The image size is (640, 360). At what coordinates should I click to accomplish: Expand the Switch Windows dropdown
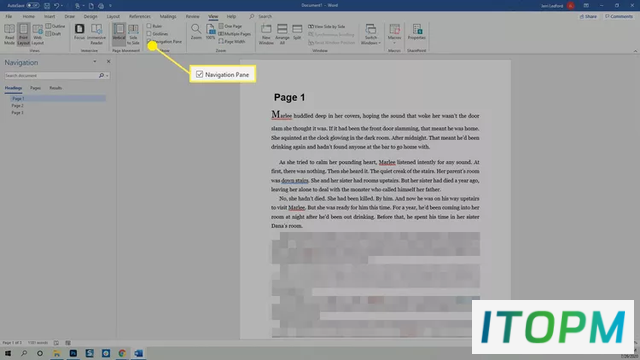(371, 34)
